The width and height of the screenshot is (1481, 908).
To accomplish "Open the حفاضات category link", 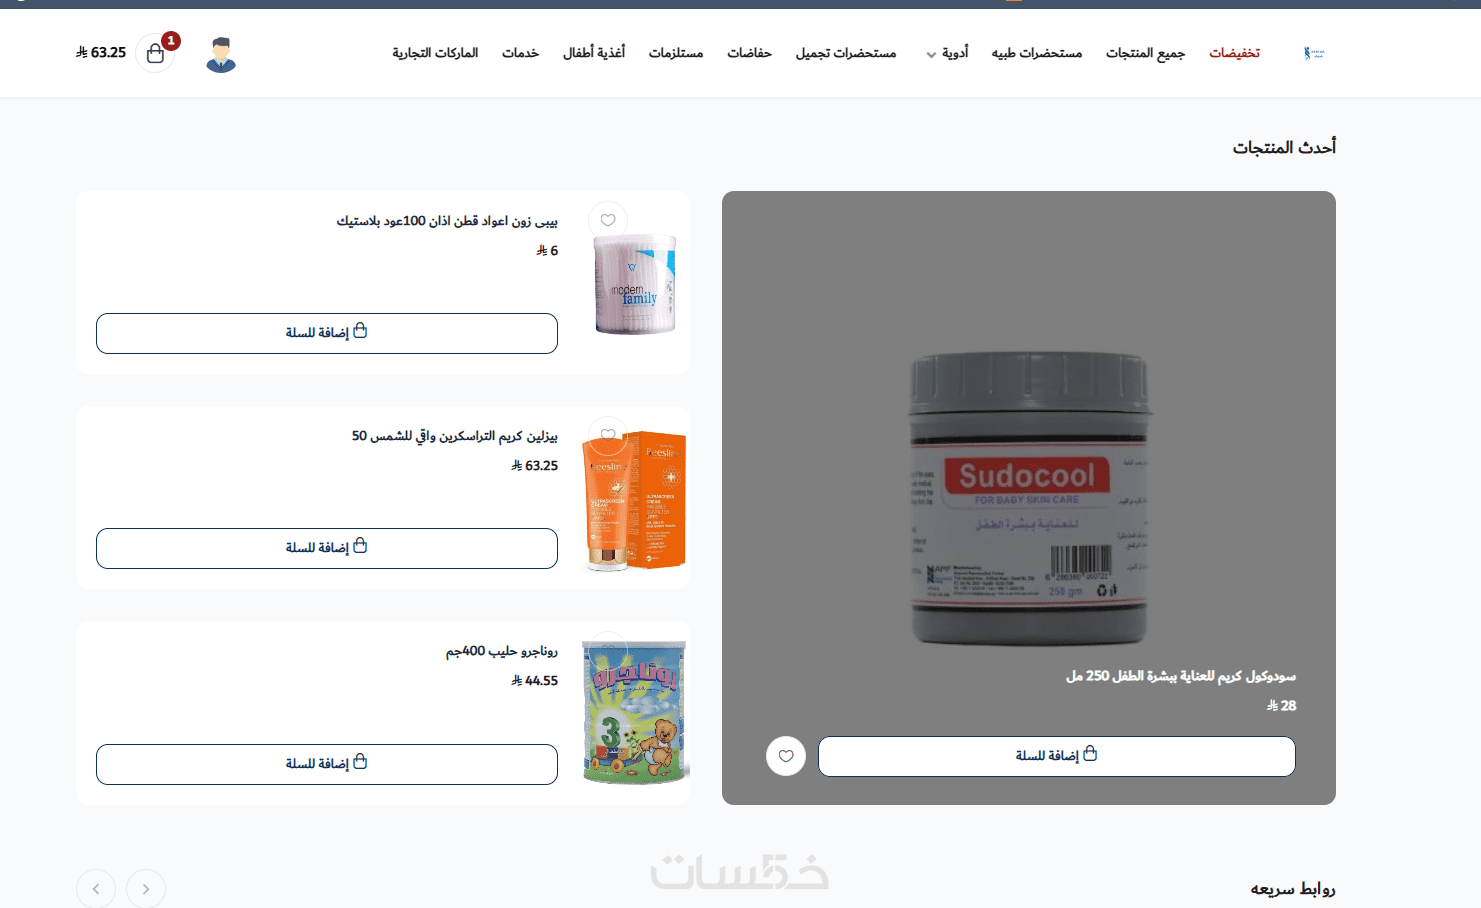I will coord(749,53).
